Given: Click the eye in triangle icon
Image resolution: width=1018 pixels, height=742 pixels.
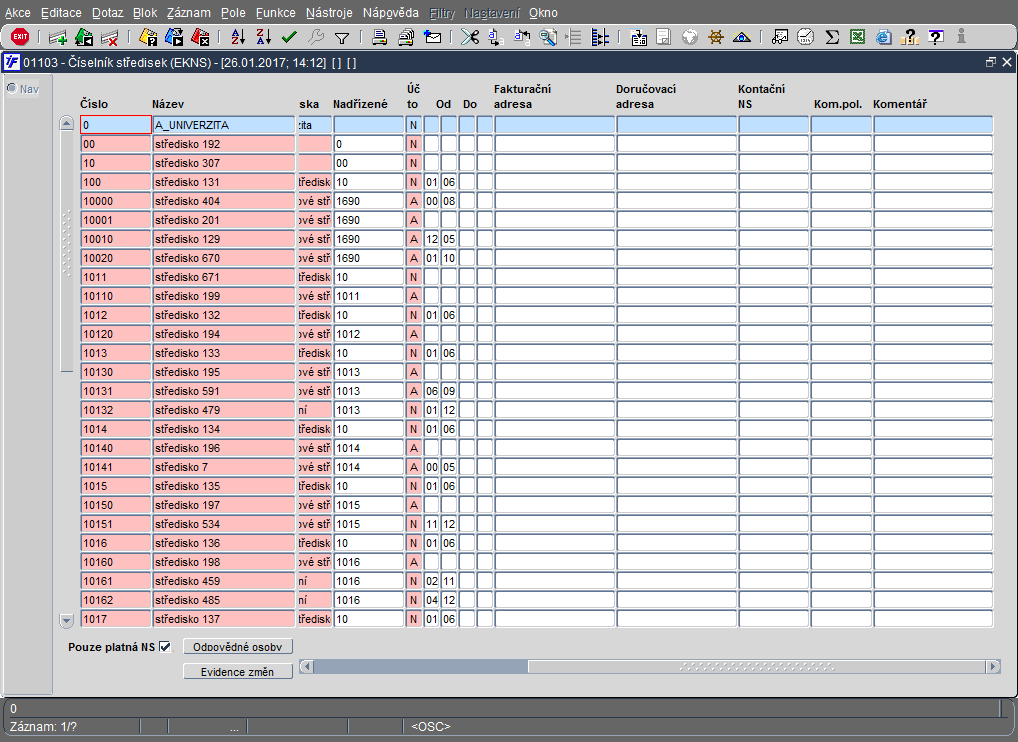Looking at the screenshot, I should (x=741, y=38).
